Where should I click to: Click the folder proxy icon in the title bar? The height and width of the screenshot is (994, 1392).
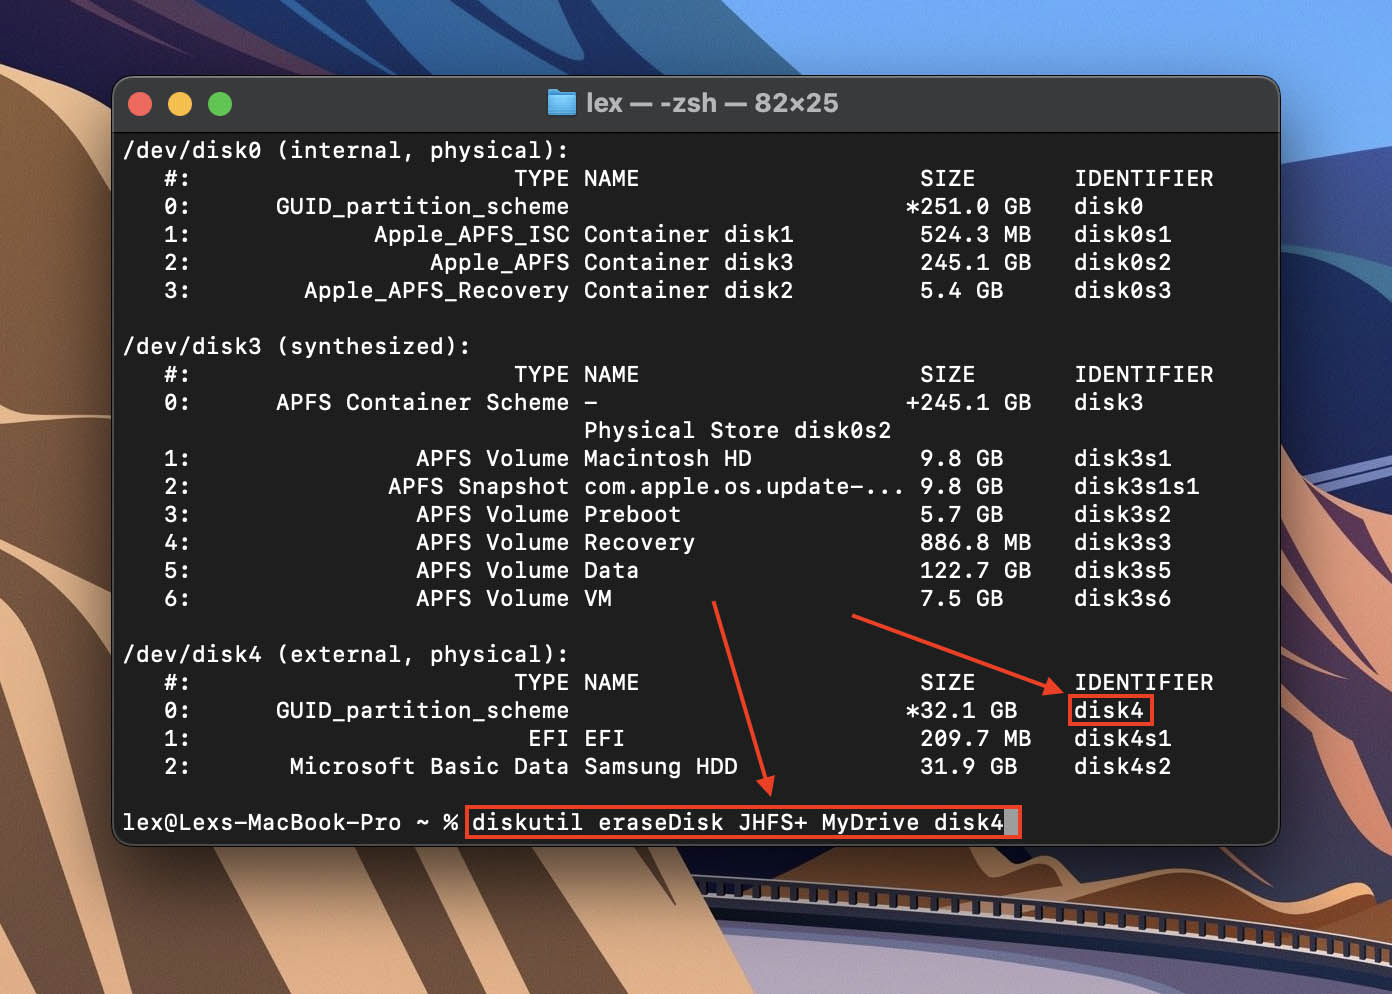pos(561,102)
